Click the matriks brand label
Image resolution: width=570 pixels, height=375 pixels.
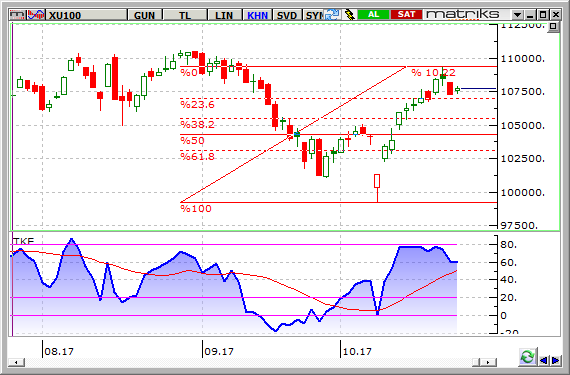[462, 15]
